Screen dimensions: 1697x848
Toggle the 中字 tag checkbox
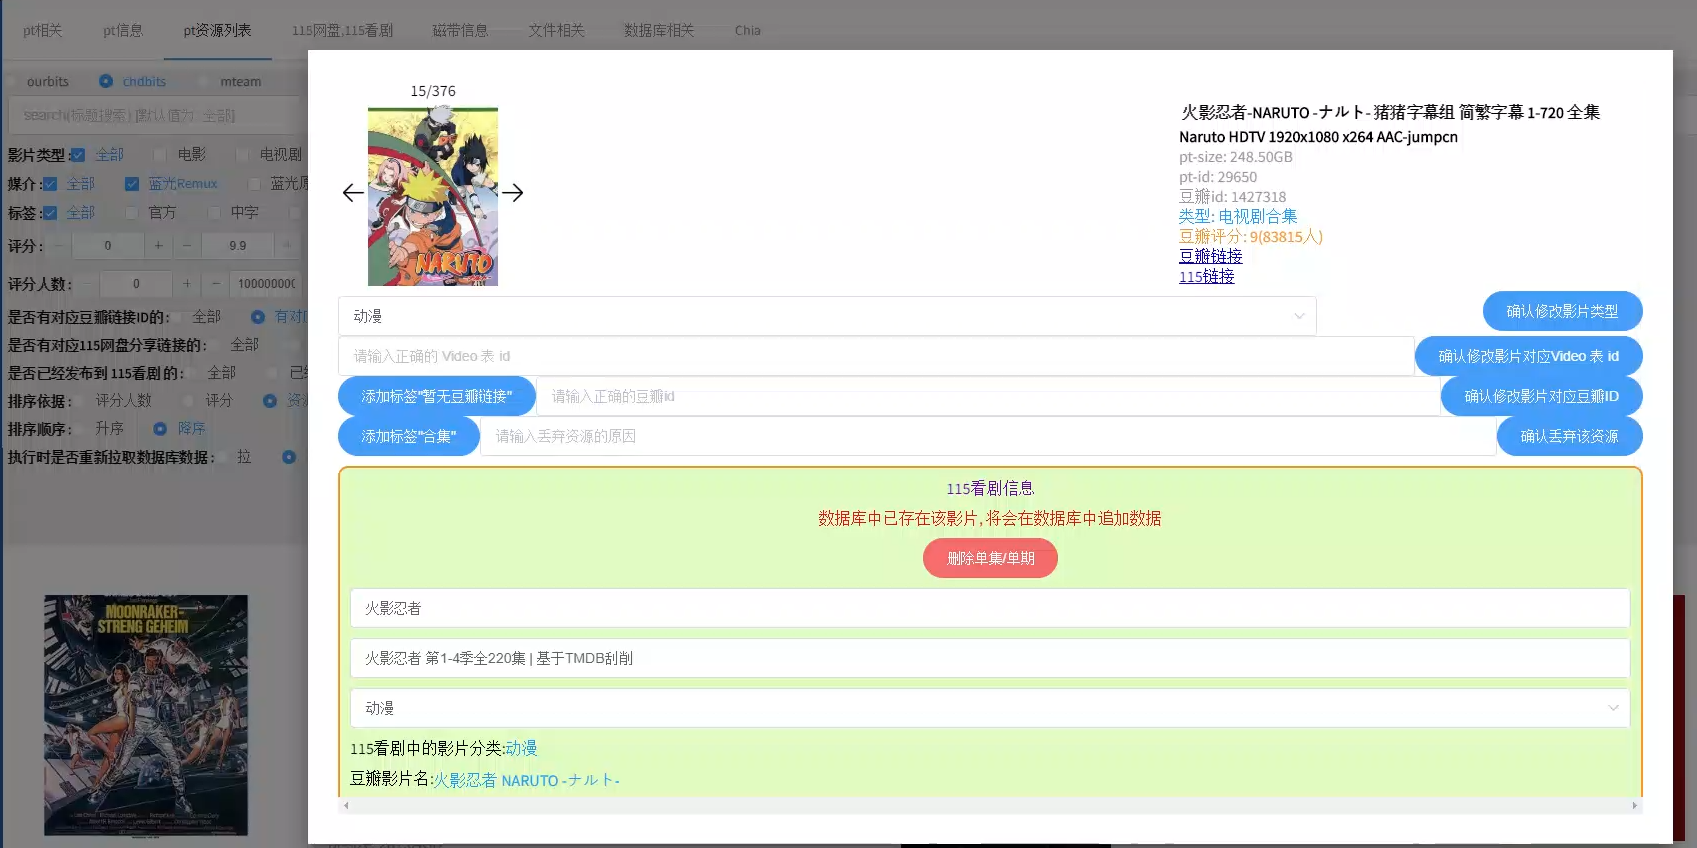(x=214, y=213)
